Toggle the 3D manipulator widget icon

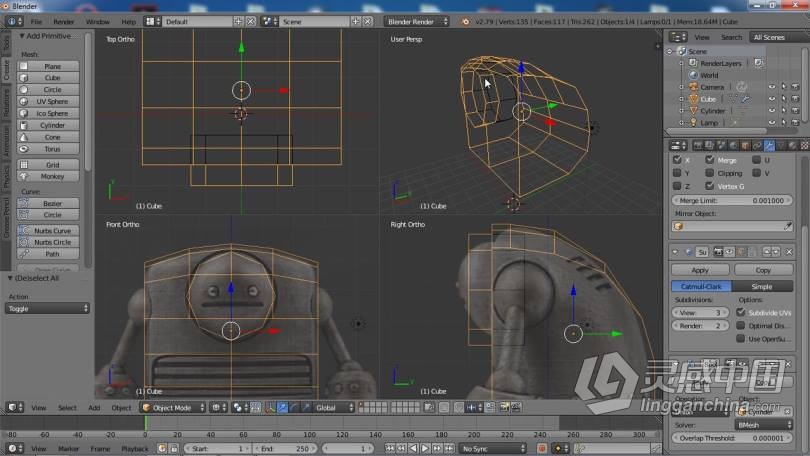tap(270, 407)
